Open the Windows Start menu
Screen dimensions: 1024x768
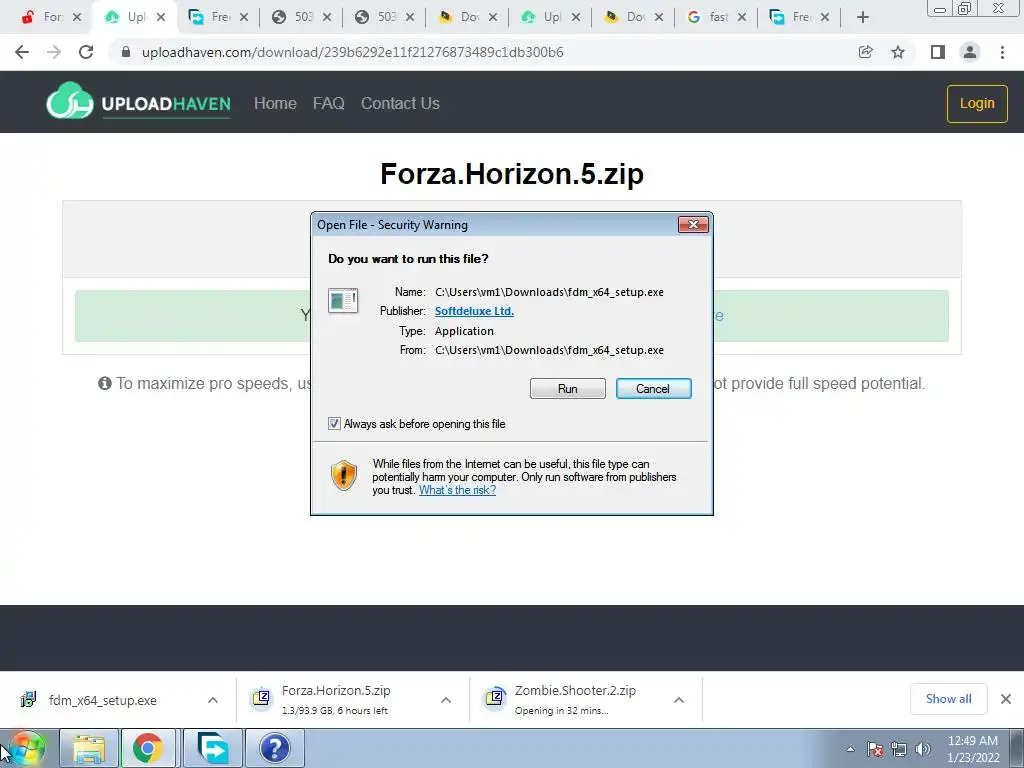click(26, 748)
